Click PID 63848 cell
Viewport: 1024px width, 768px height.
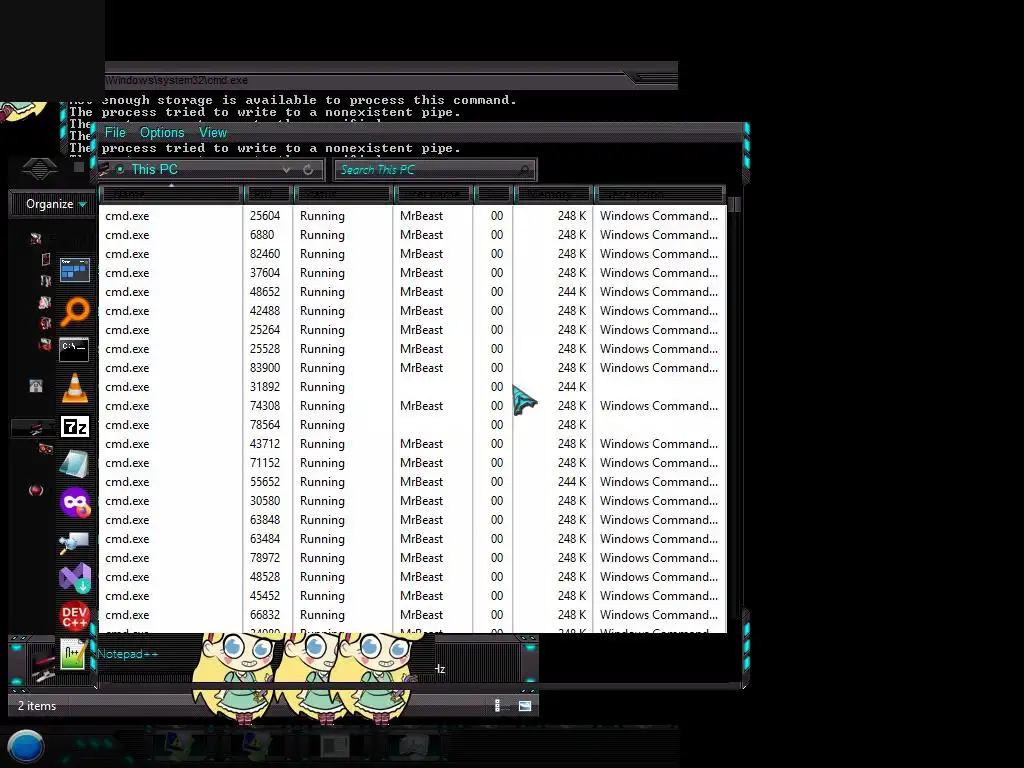click(264, 520)
